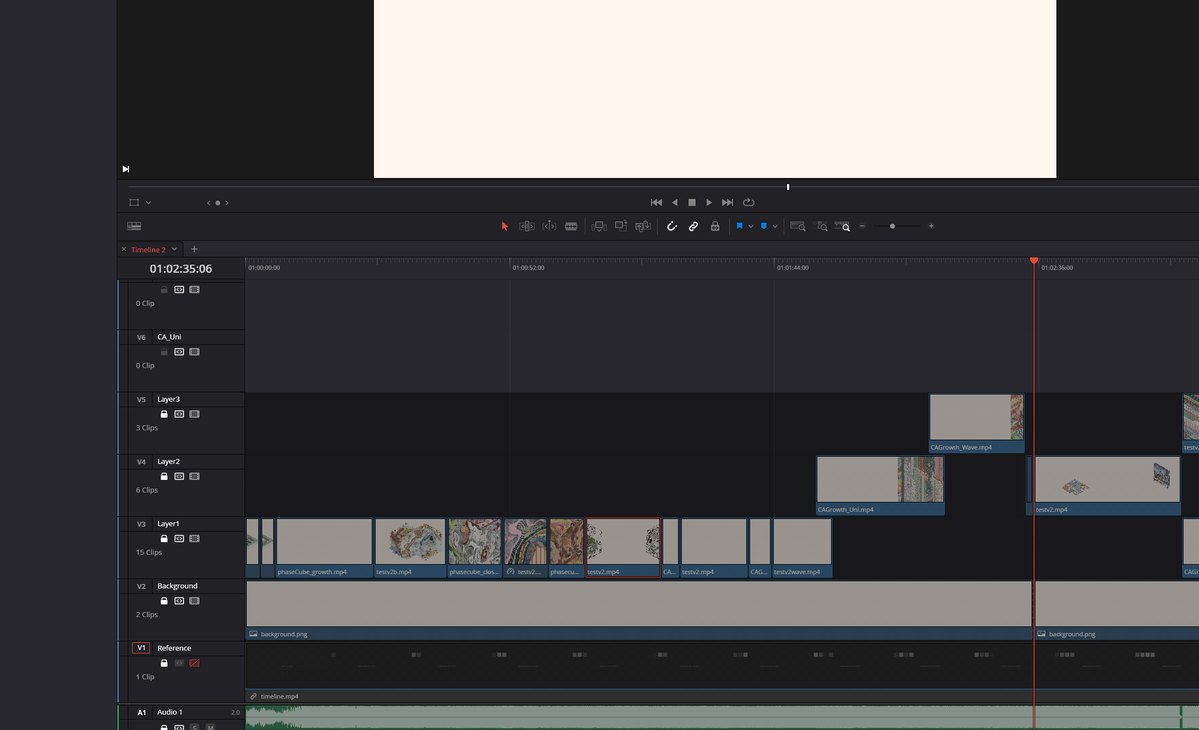Click the Insert Clip icon
Screen dimensions: 1199x730
[x=600, y=226]
